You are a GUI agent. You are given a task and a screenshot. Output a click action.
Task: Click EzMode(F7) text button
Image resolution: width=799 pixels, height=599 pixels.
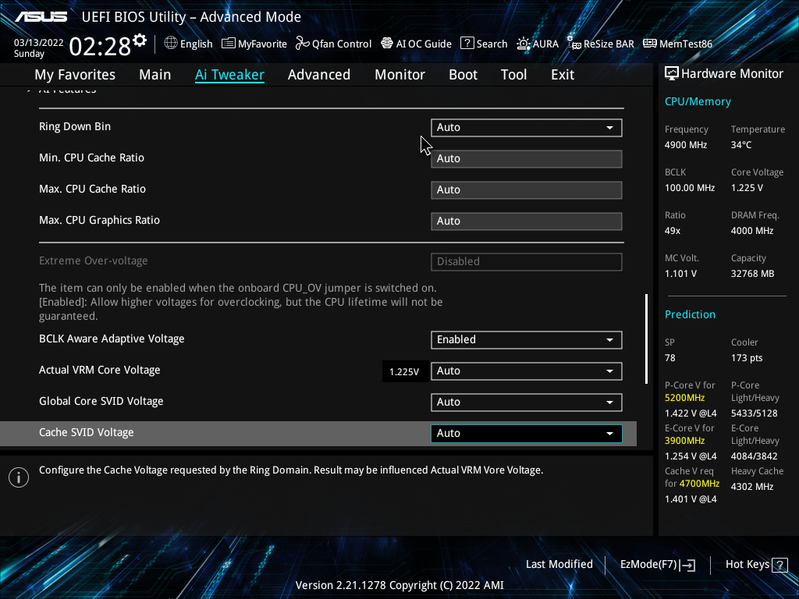(x=648, y=564)
